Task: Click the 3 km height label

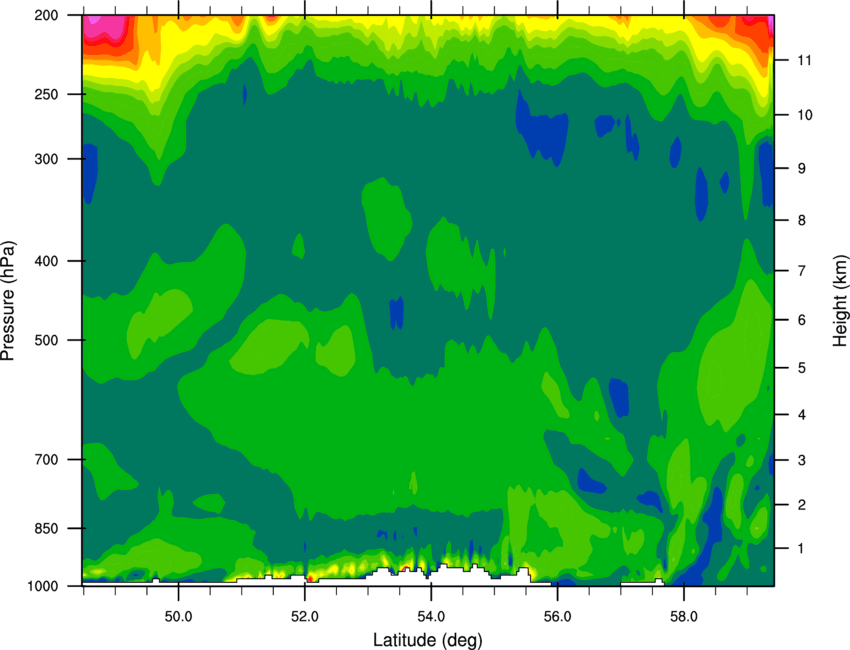Action: click(x=802, y=460)
